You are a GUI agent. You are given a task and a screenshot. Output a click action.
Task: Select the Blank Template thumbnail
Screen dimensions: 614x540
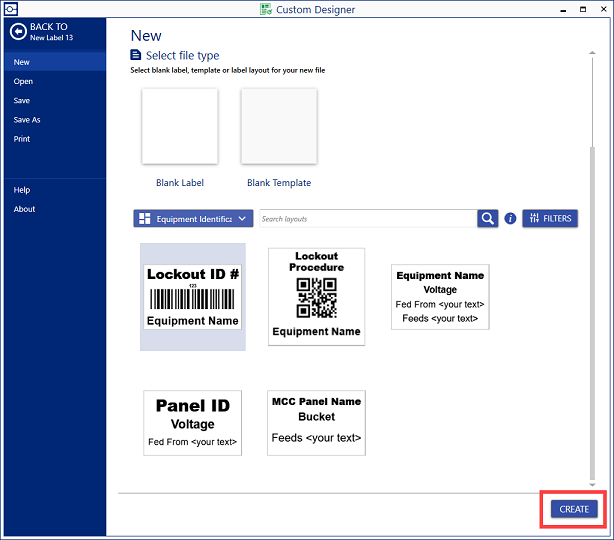coord(279,126)
